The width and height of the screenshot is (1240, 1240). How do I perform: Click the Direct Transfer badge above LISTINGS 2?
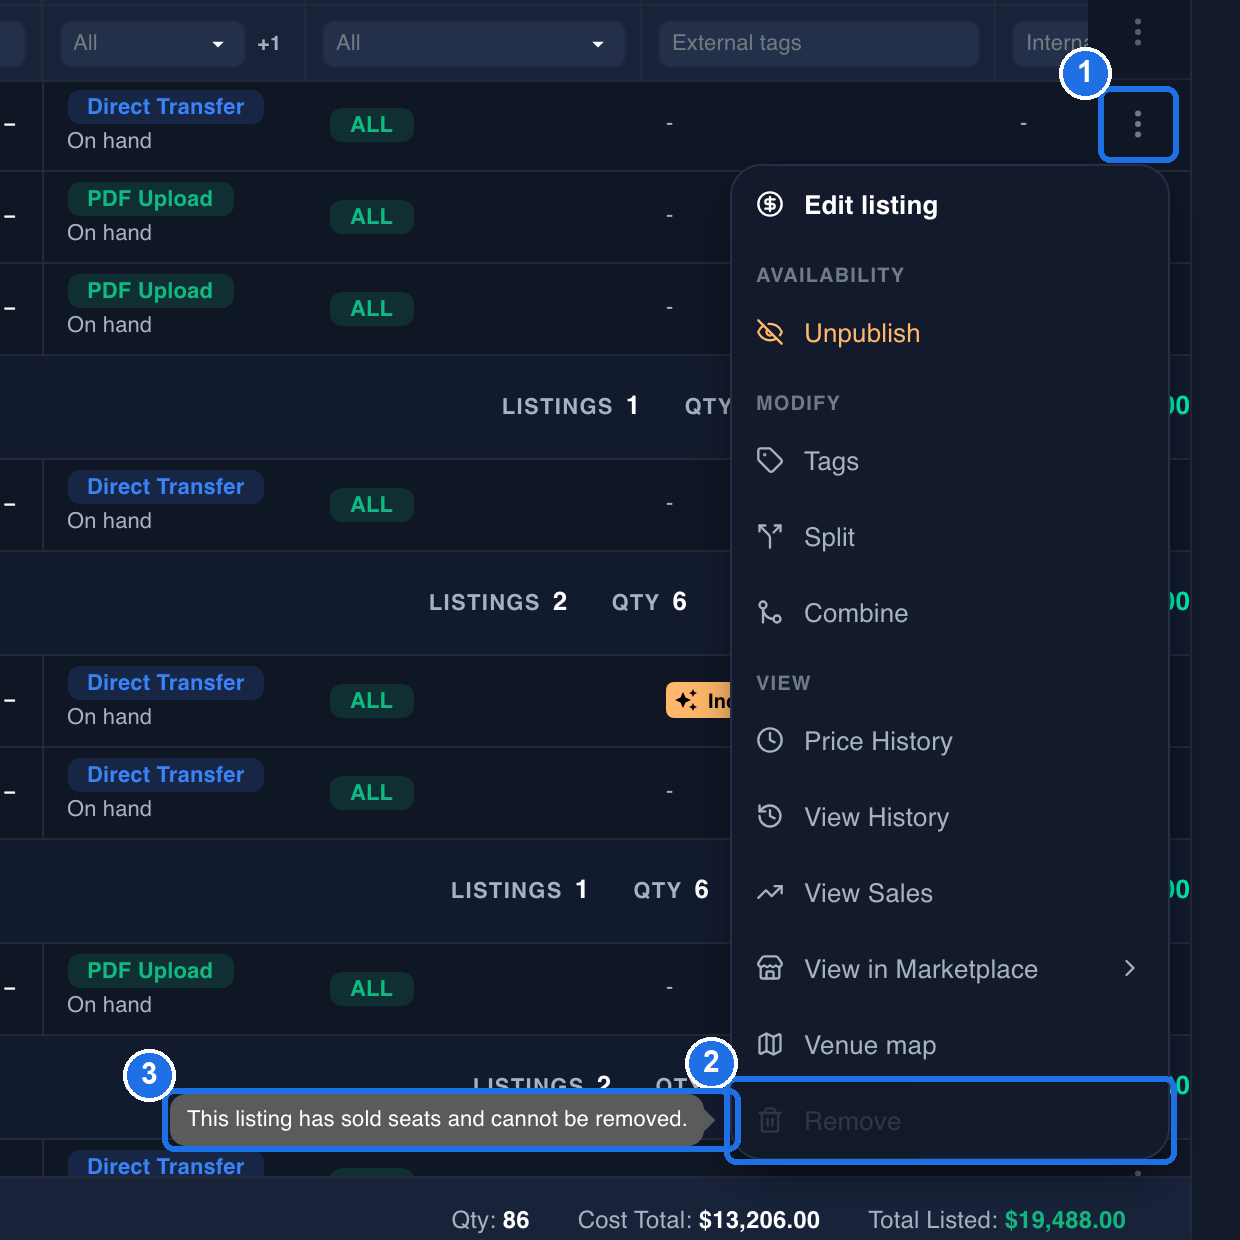click(x=166, y=487)
